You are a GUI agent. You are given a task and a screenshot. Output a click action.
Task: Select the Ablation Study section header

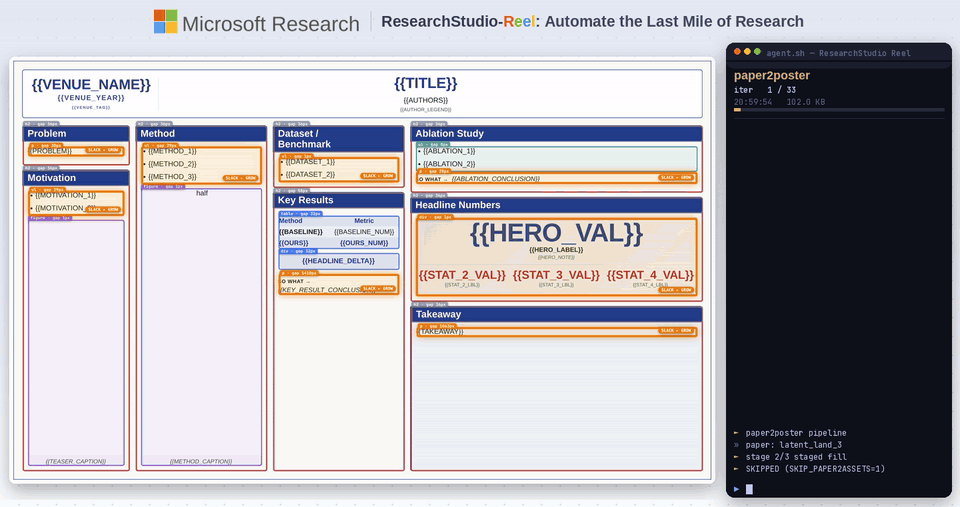coord(556,133)
